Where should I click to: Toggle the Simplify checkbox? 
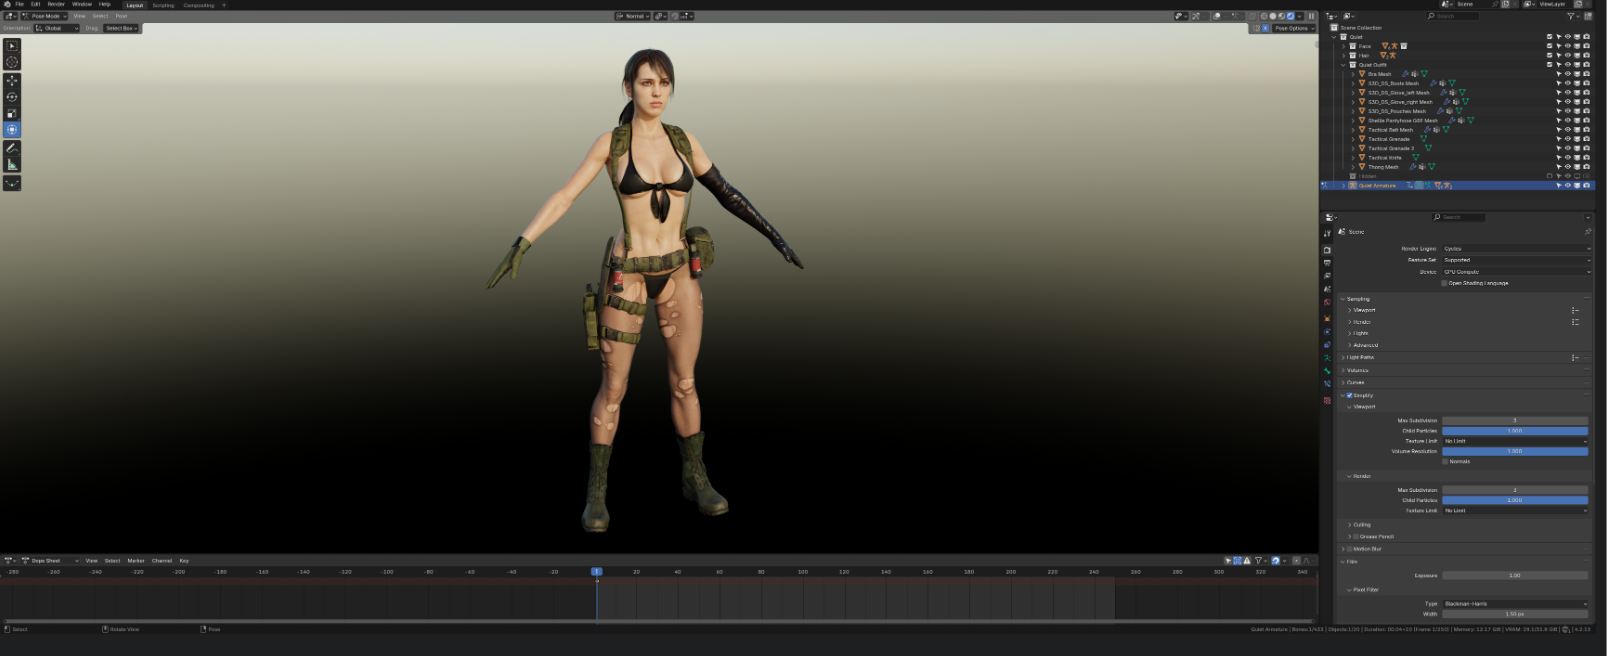pos(1349,395)
